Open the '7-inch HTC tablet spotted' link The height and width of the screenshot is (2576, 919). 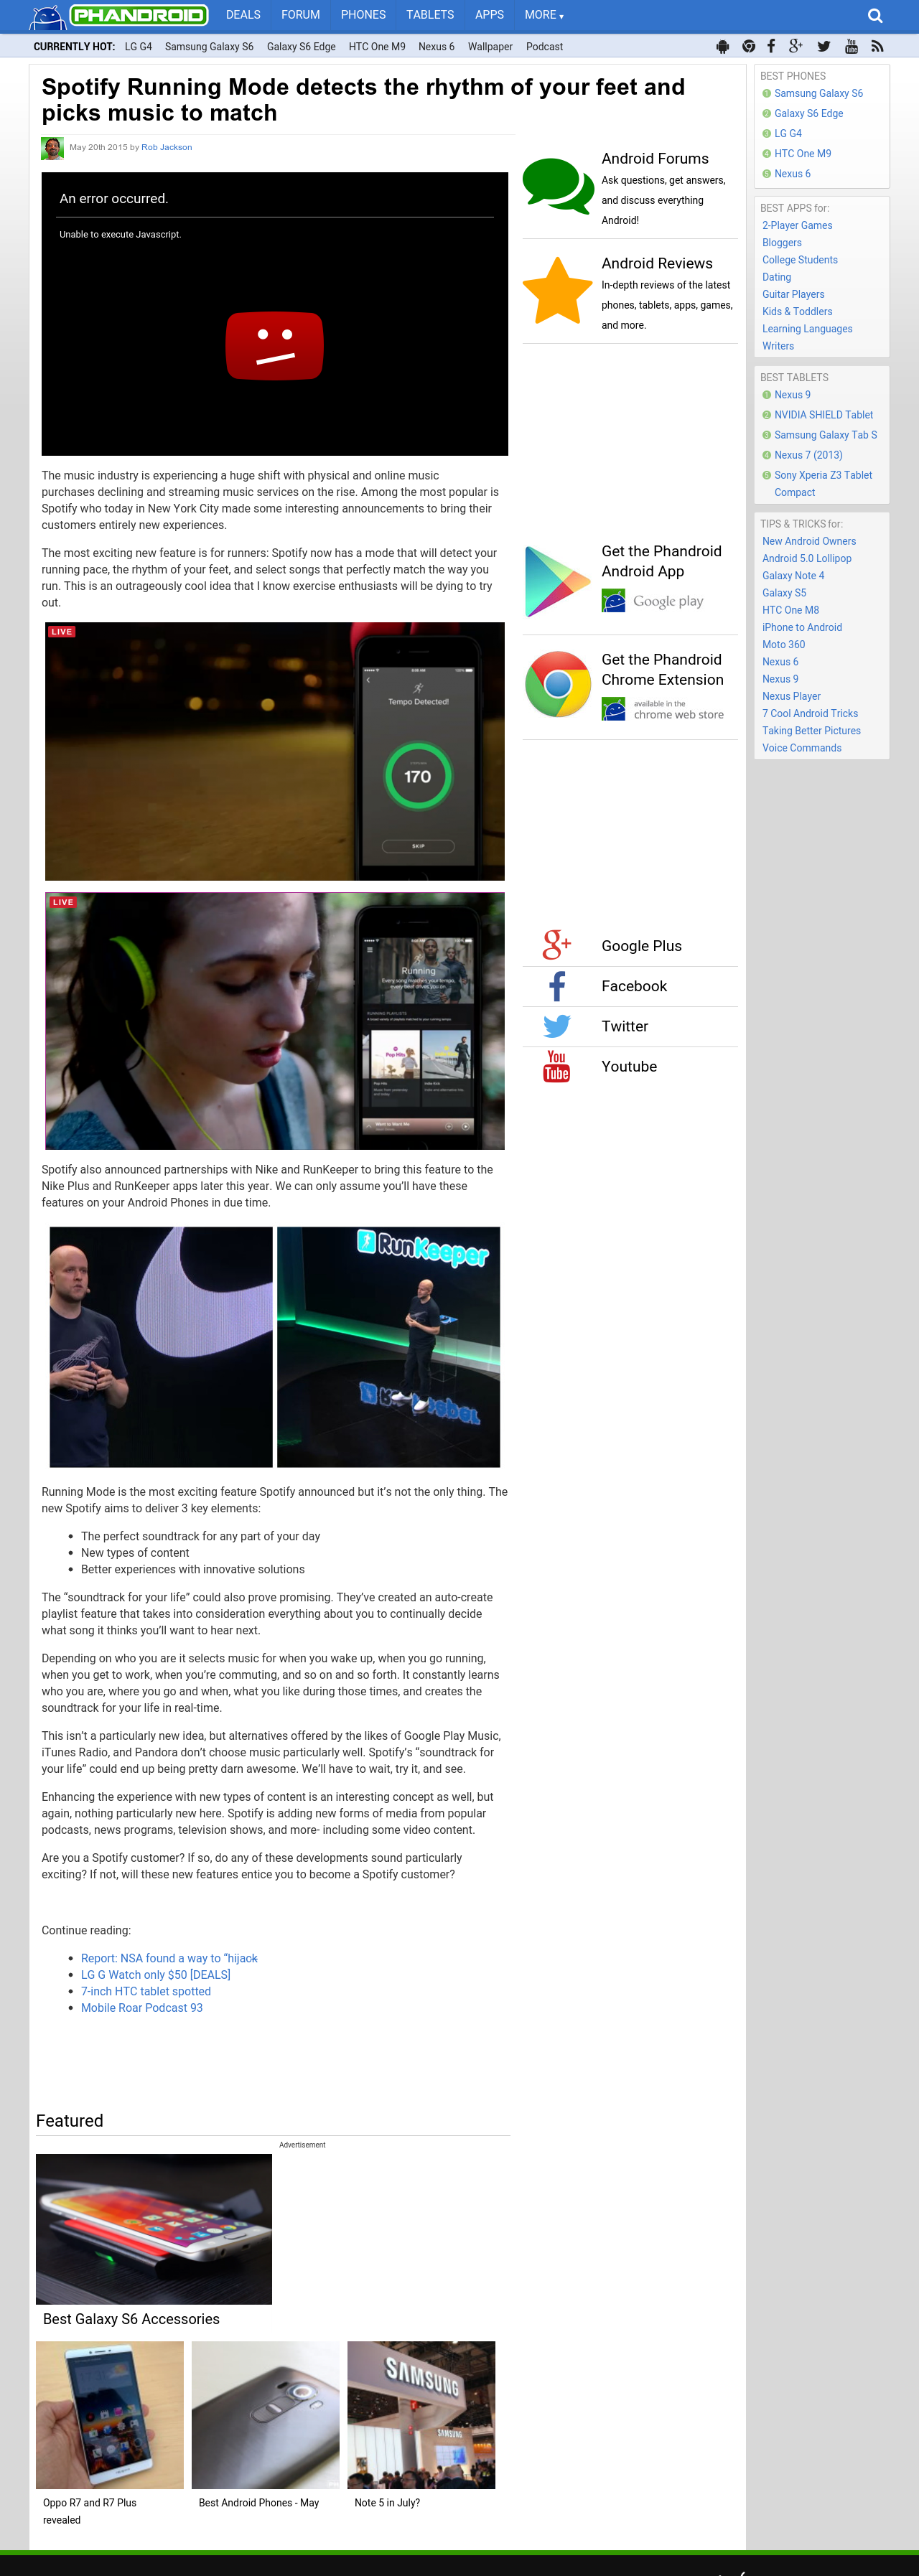coord(146,1992)
